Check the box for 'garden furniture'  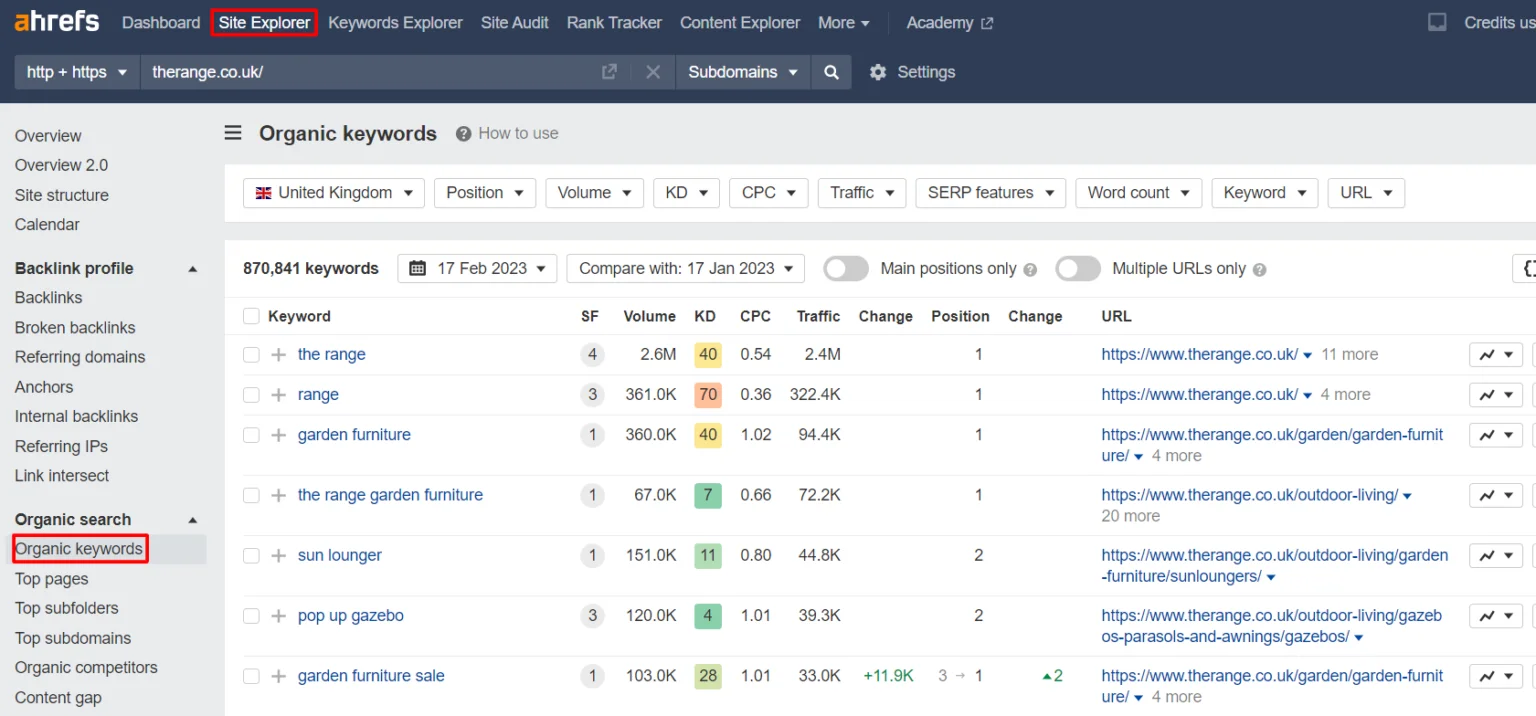click(x=251, y=435)
